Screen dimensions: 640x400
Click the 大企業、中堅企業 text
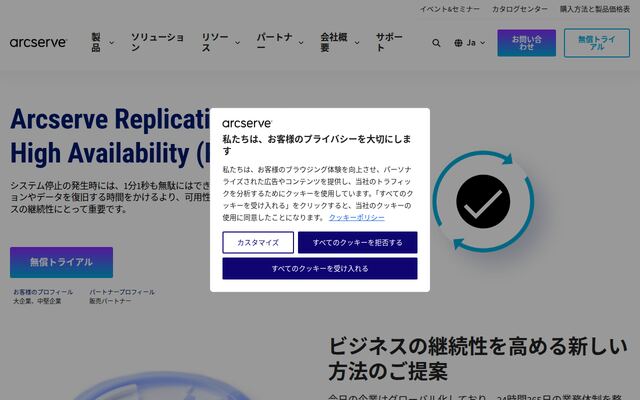click(37, 301)
